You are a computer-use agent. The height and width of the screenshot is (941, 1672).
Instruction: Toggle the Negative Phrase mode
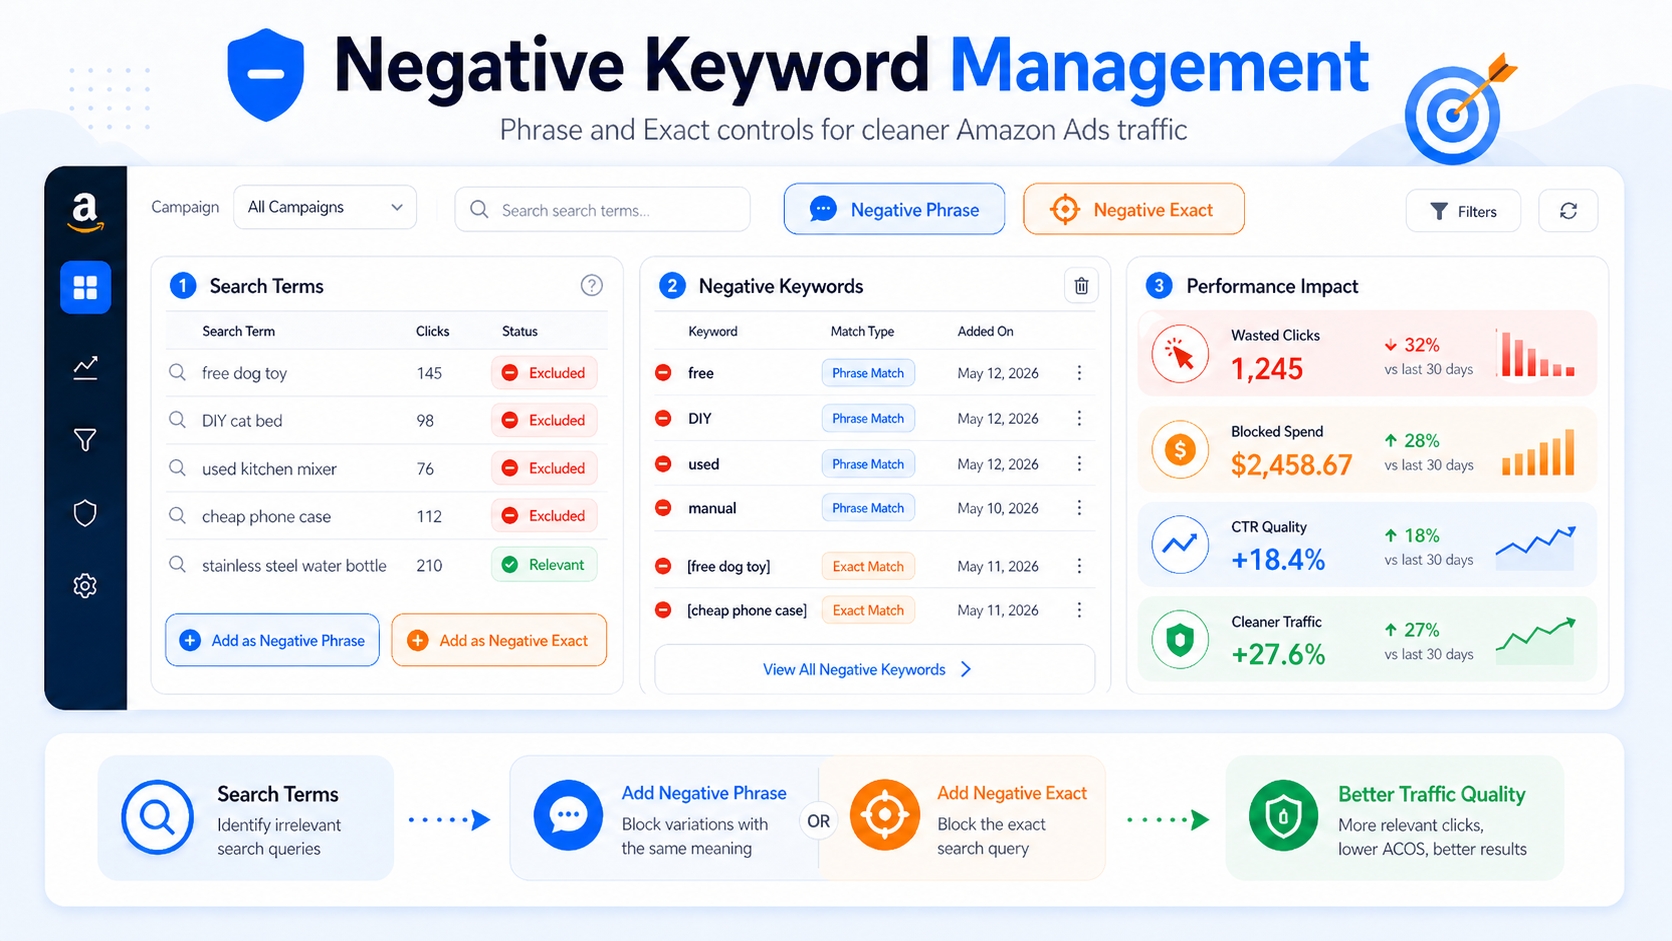tap(893, 209)
